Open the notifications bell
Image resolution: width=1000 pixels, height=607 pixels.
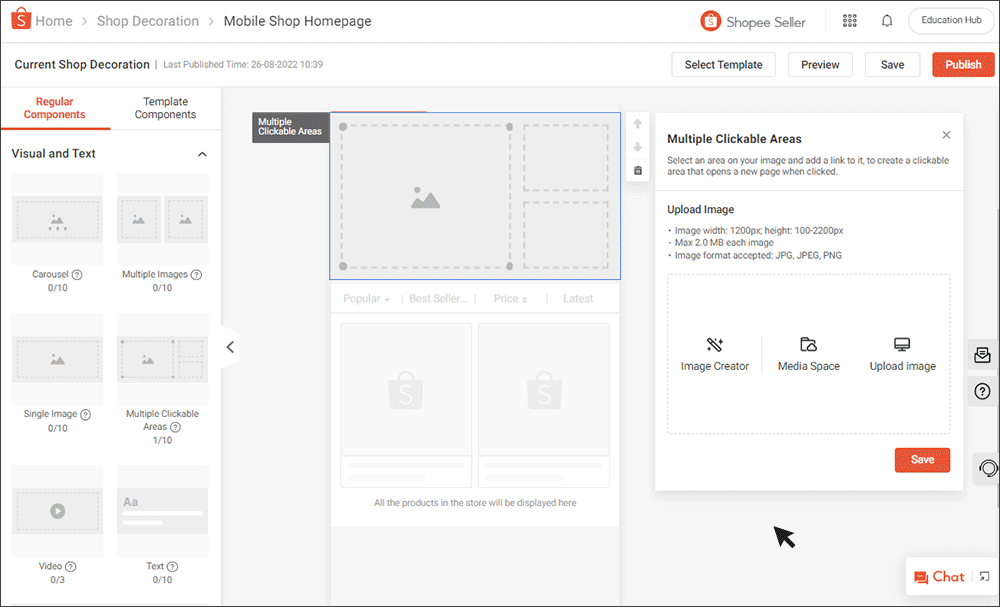pos(887,21)
